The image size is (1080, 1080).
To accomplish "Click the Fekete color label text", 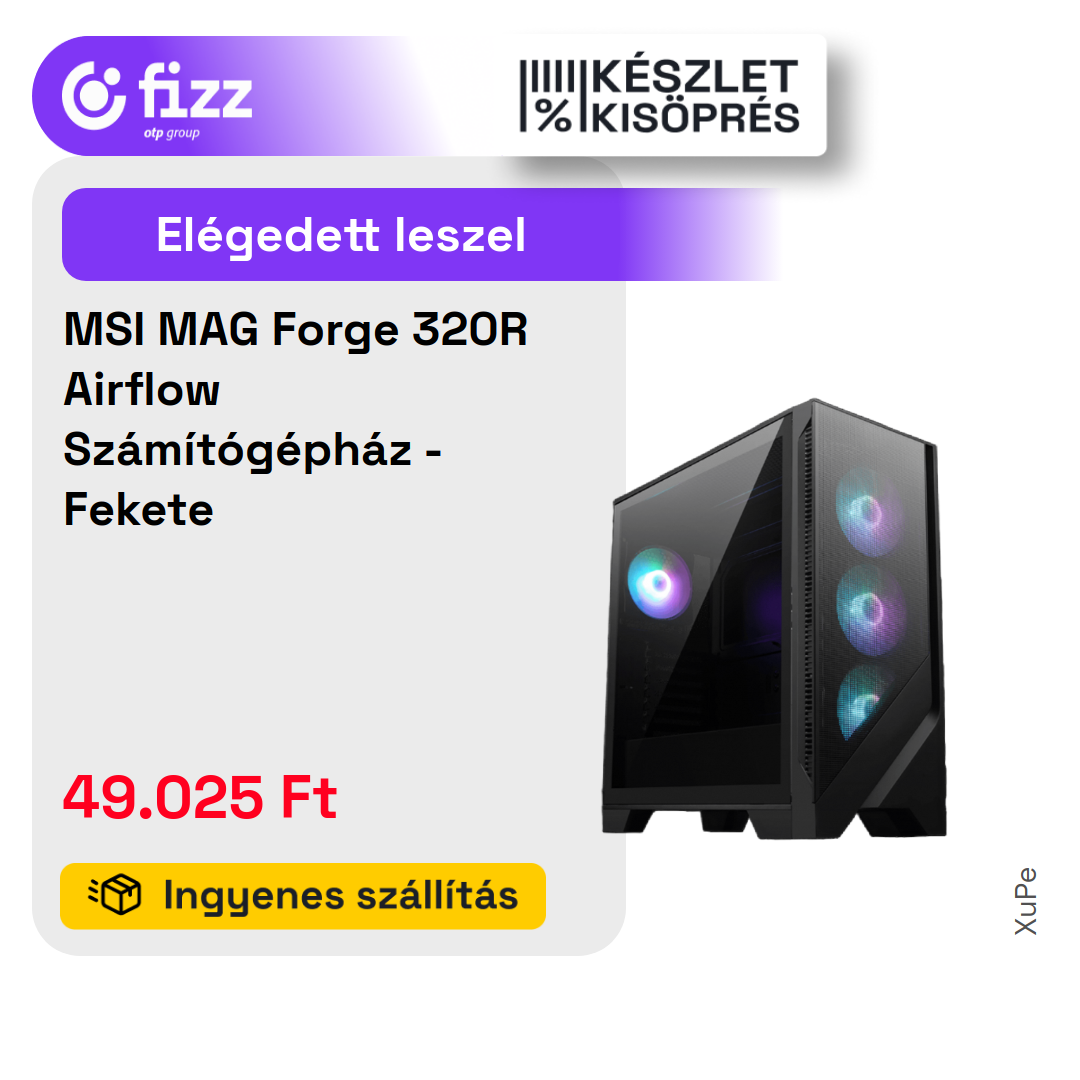I will (x=138, y=510).
